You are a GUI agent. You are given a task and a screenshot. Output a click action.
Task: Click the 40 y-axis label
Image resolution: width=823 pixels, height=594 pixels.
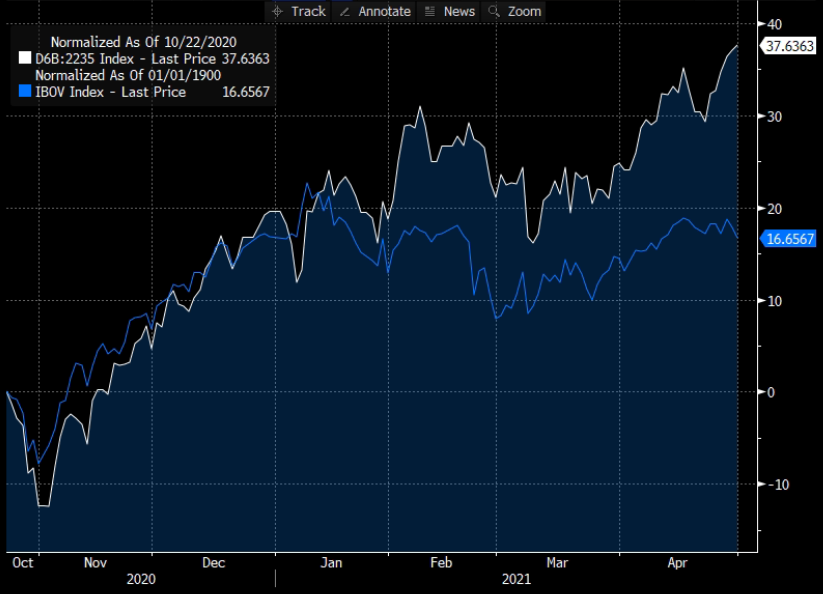[774, 24]
